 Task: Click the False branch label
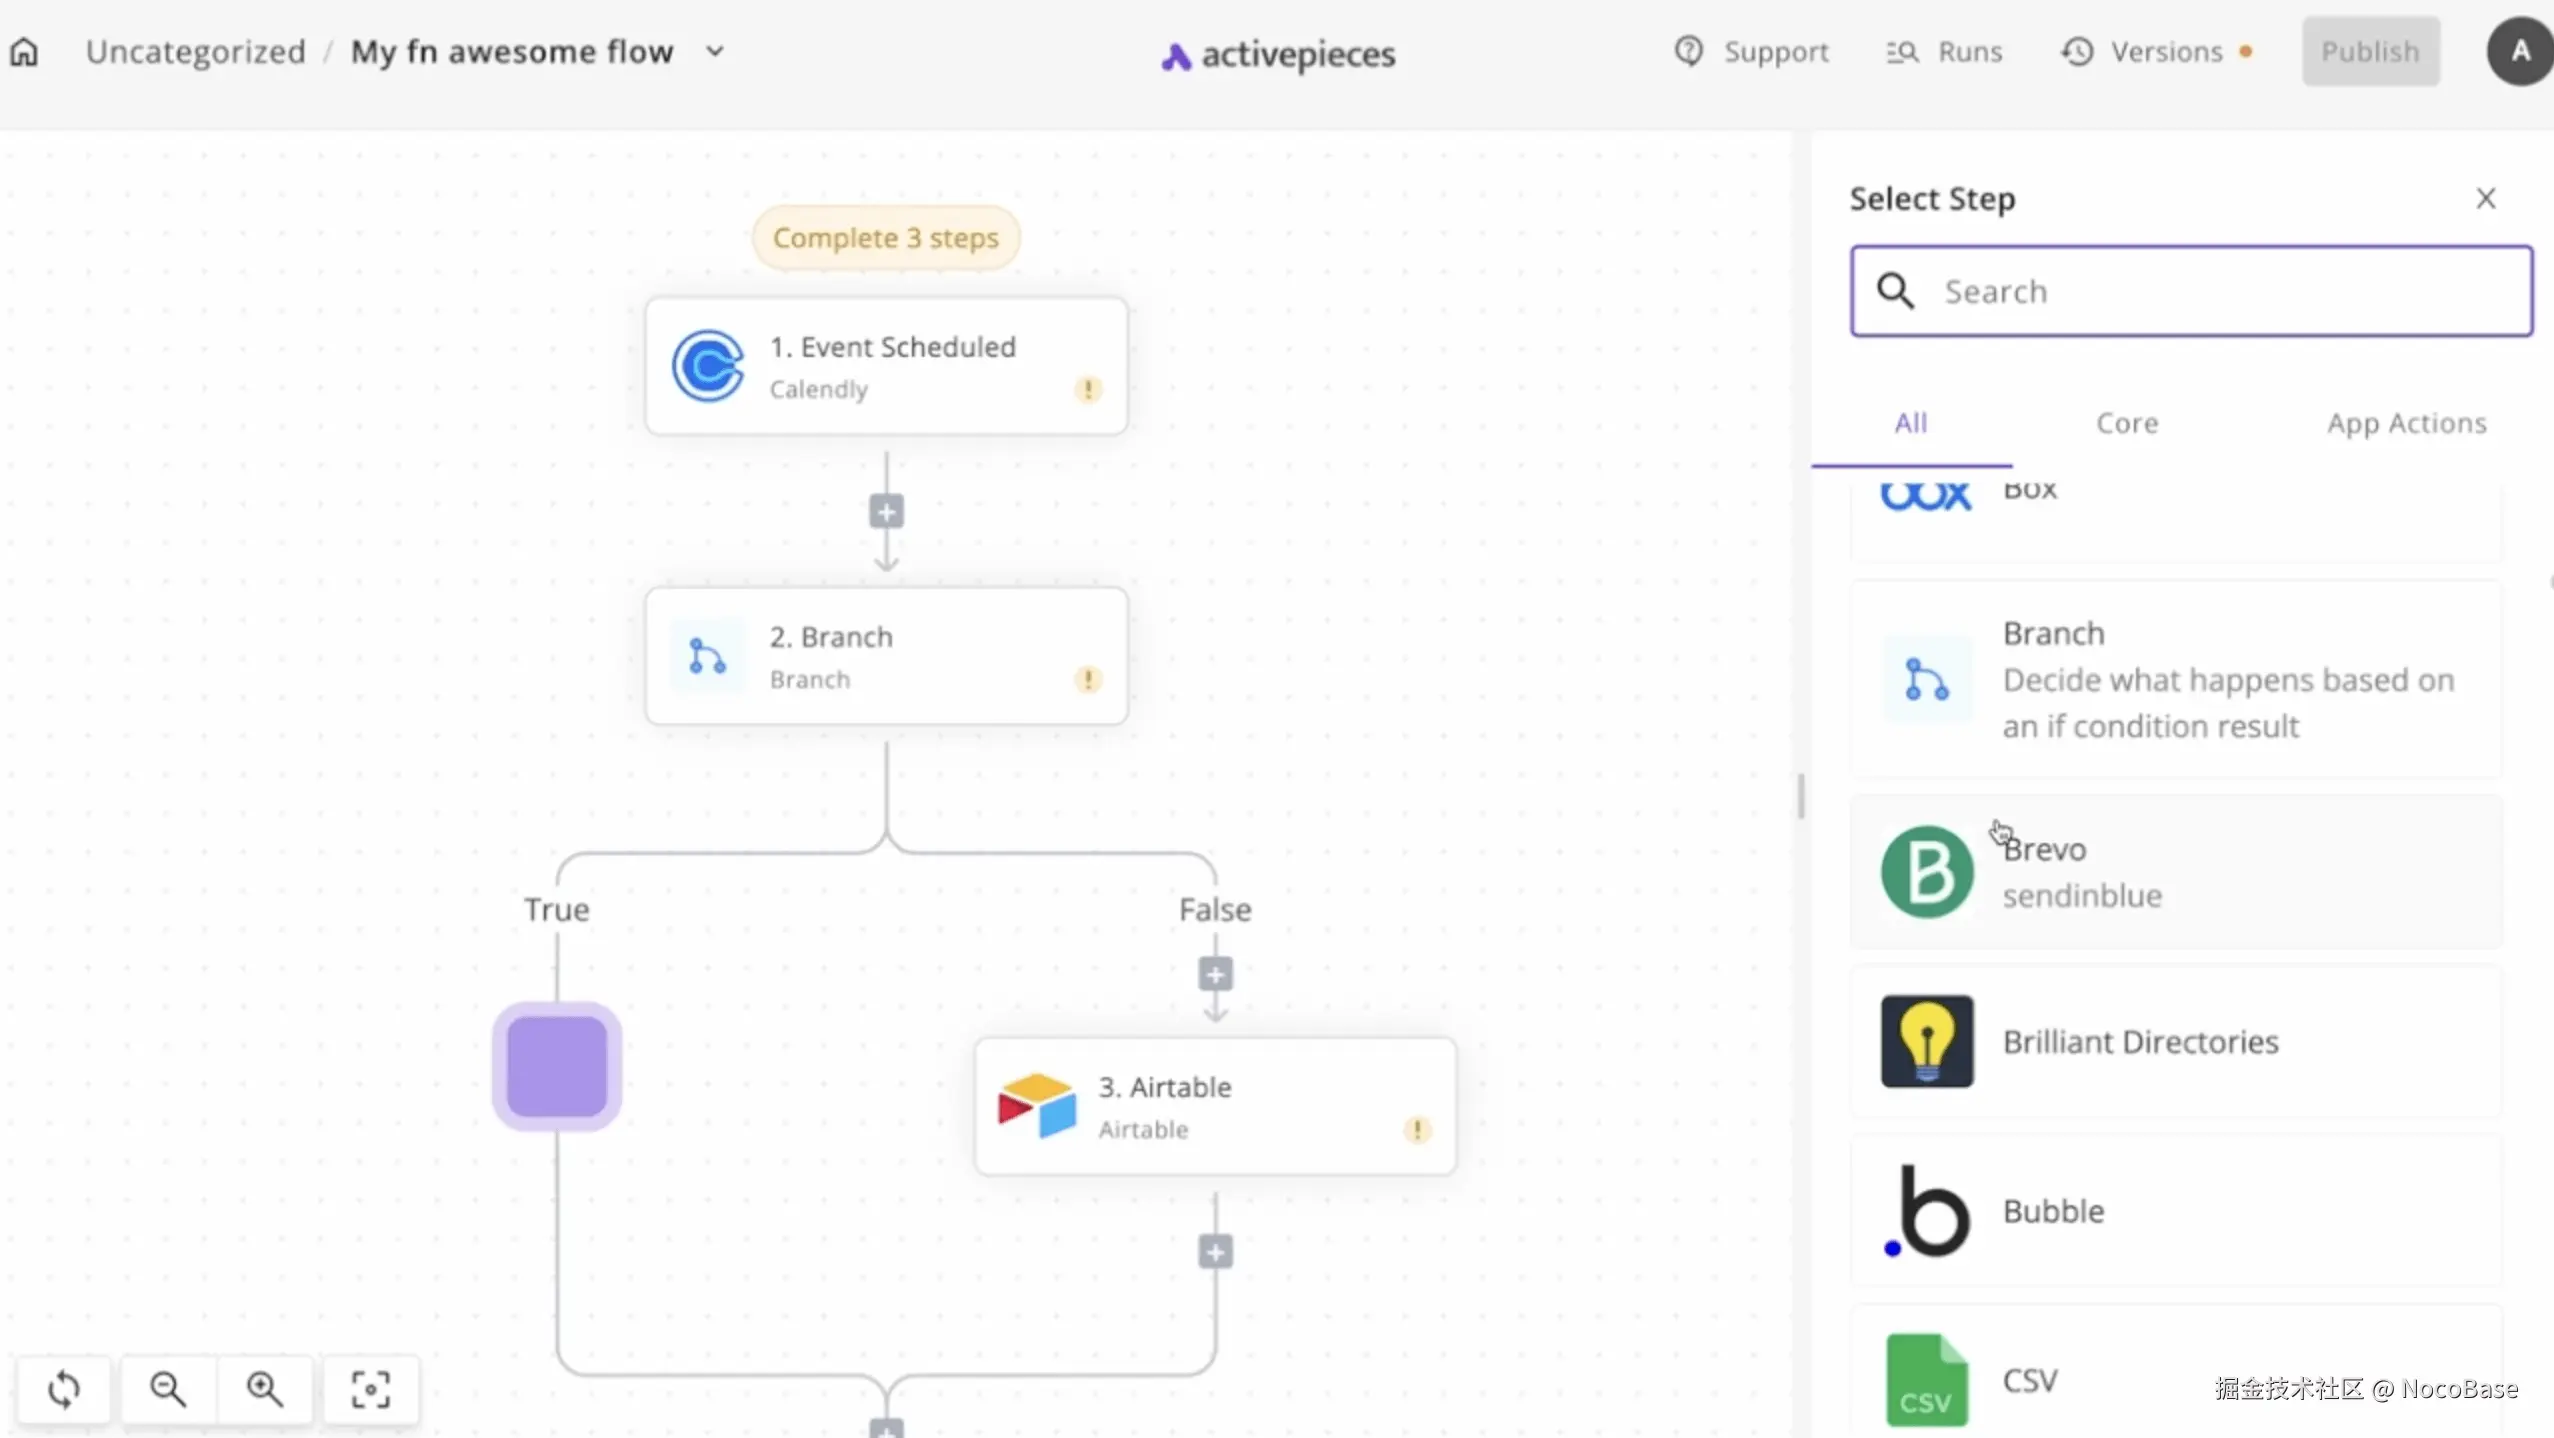coord(1215,910)
